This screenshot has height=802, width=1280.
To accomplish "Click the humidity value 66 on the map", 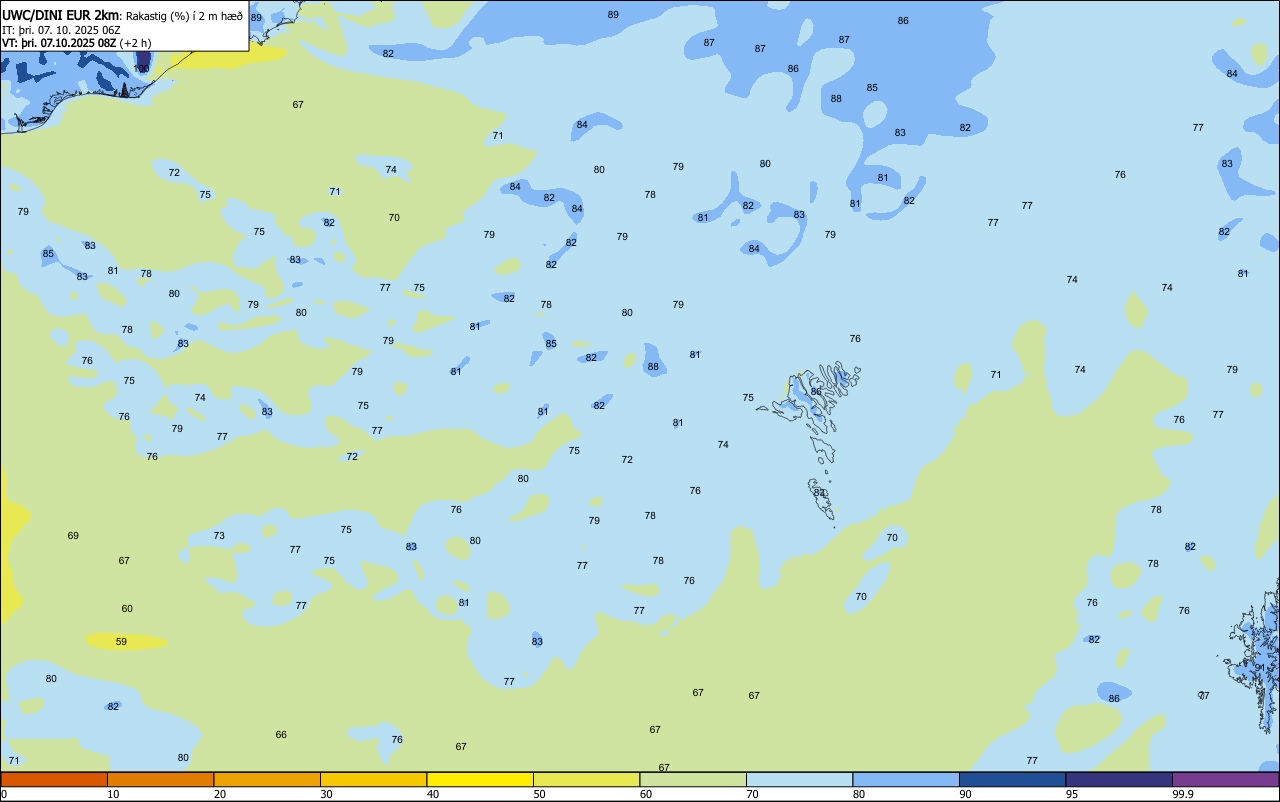I will 281,735.
